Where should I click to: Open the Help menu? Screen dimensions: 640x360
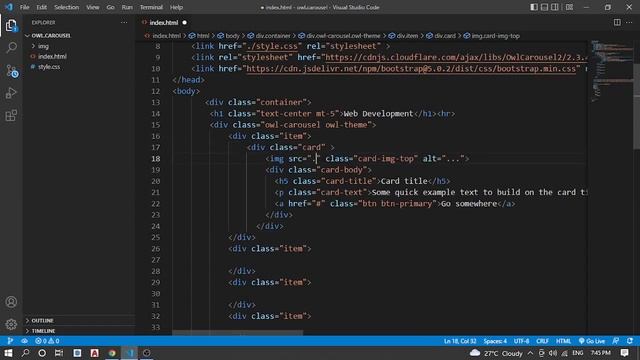click(x=176, y=7)
